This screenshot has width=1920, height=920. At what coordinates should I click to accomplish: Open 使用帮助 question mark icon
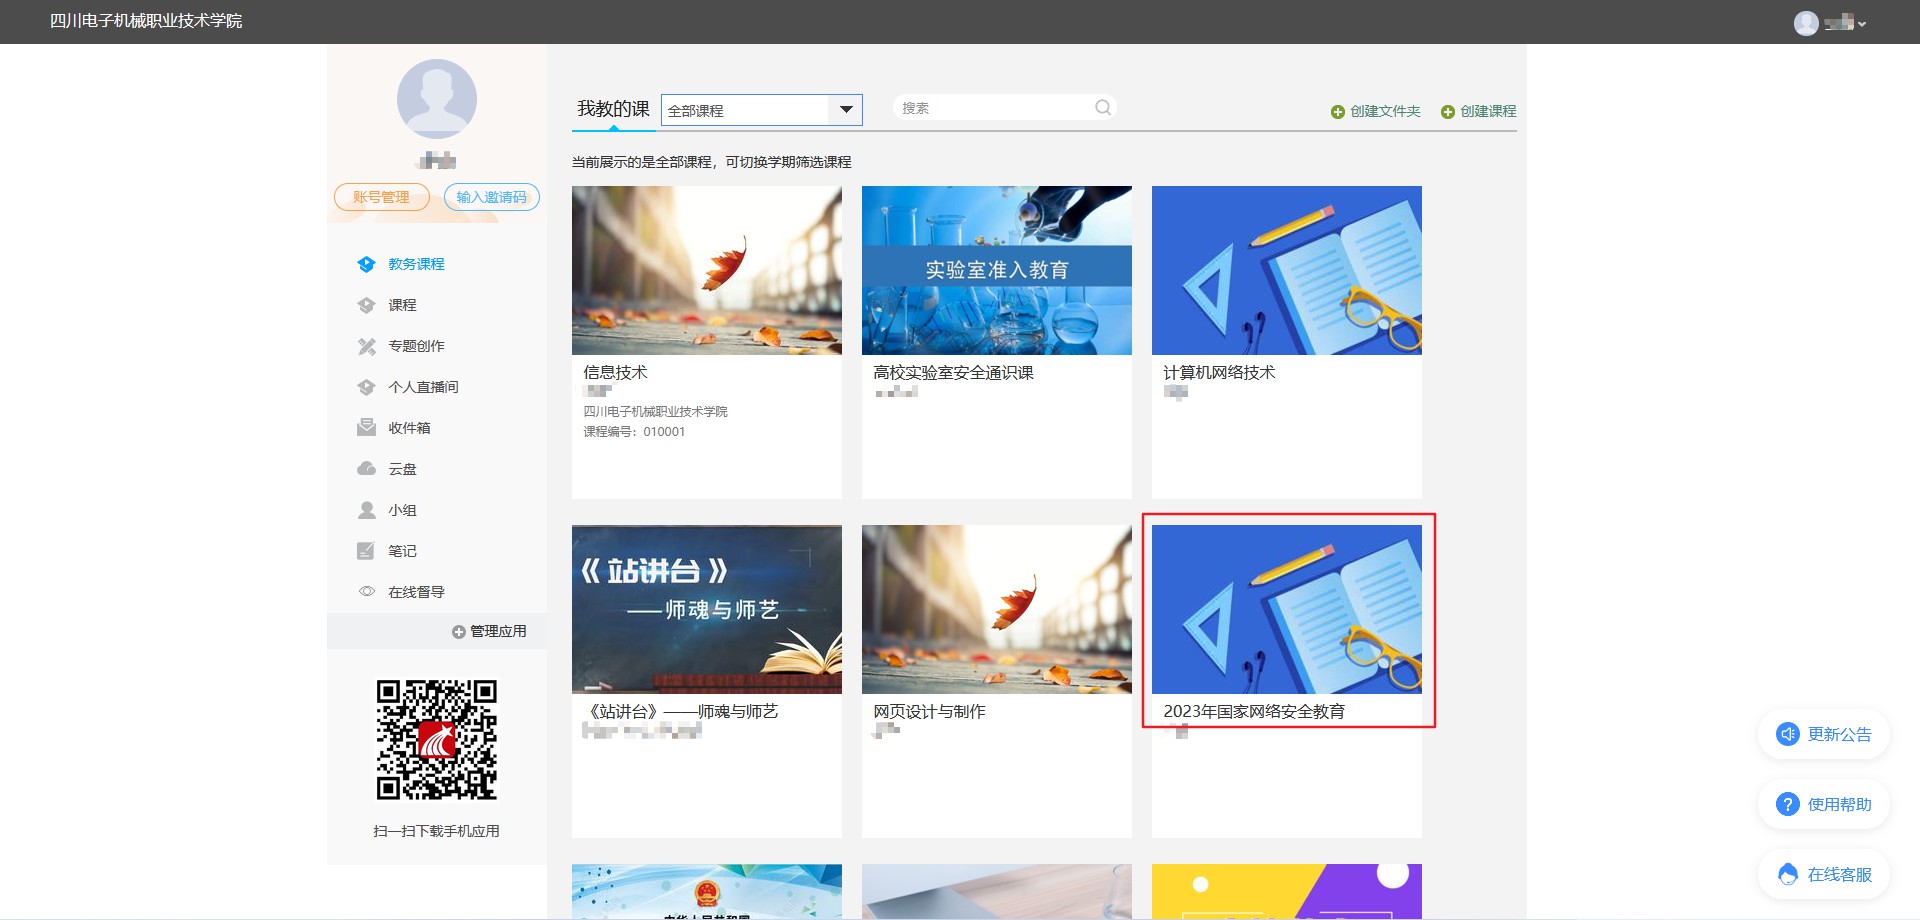pos(1787,804)
